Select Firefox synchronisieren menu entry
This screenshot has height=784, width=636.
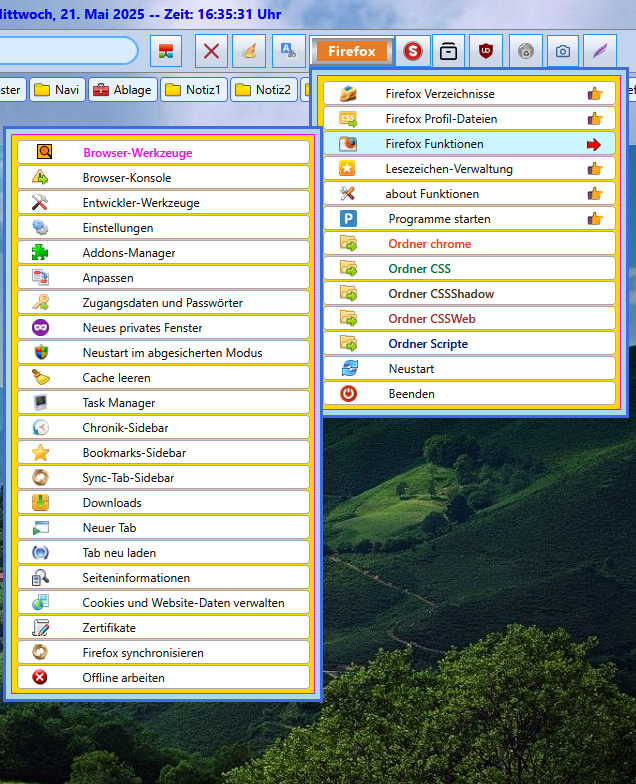click(163, 652)
